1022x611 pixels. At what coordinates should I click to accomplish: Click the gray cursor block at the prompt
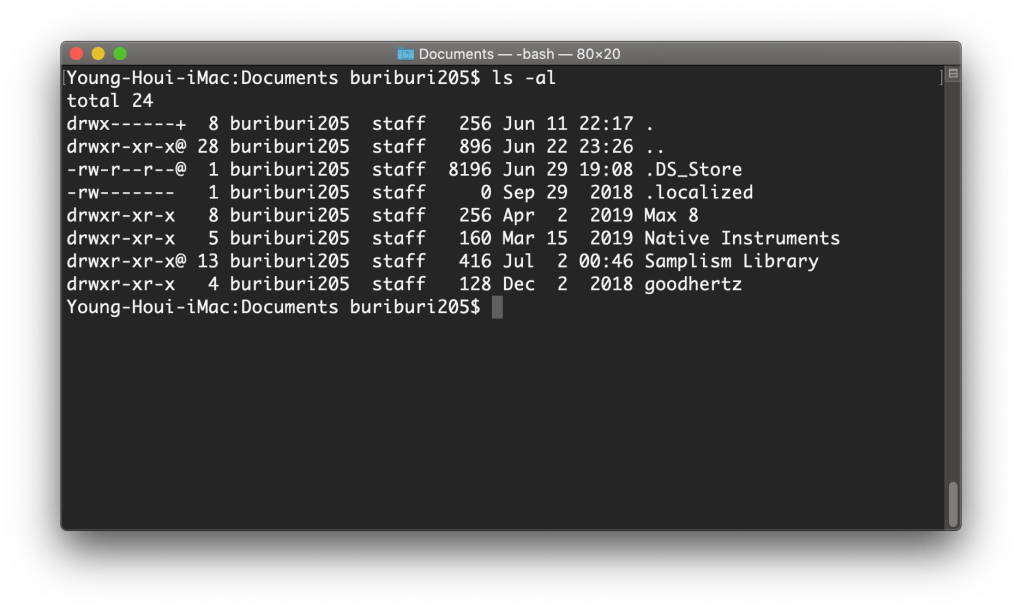point(497,307)
